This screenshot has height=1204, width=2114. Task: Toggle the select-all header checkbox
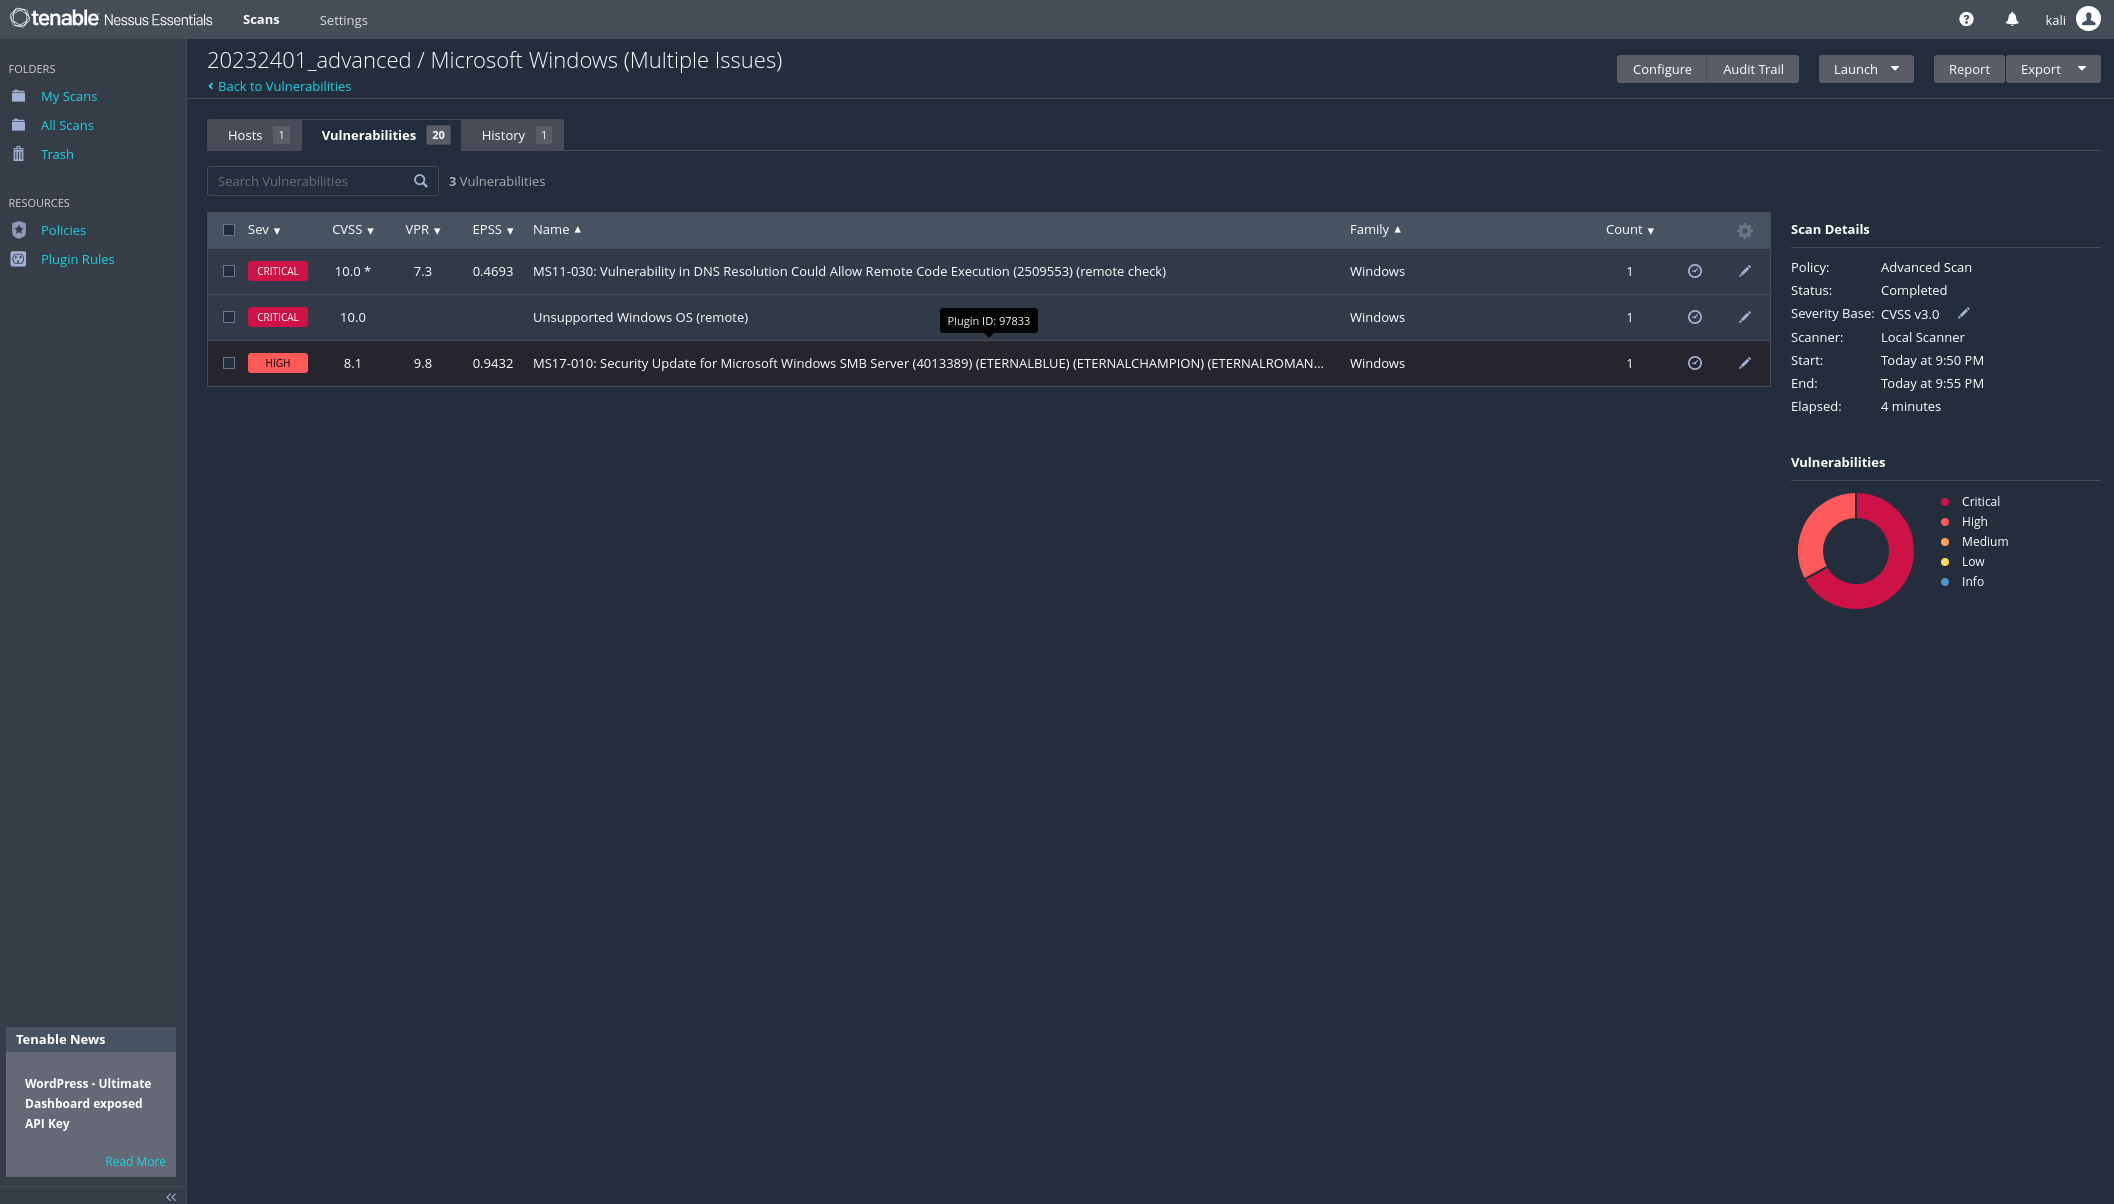229,230
